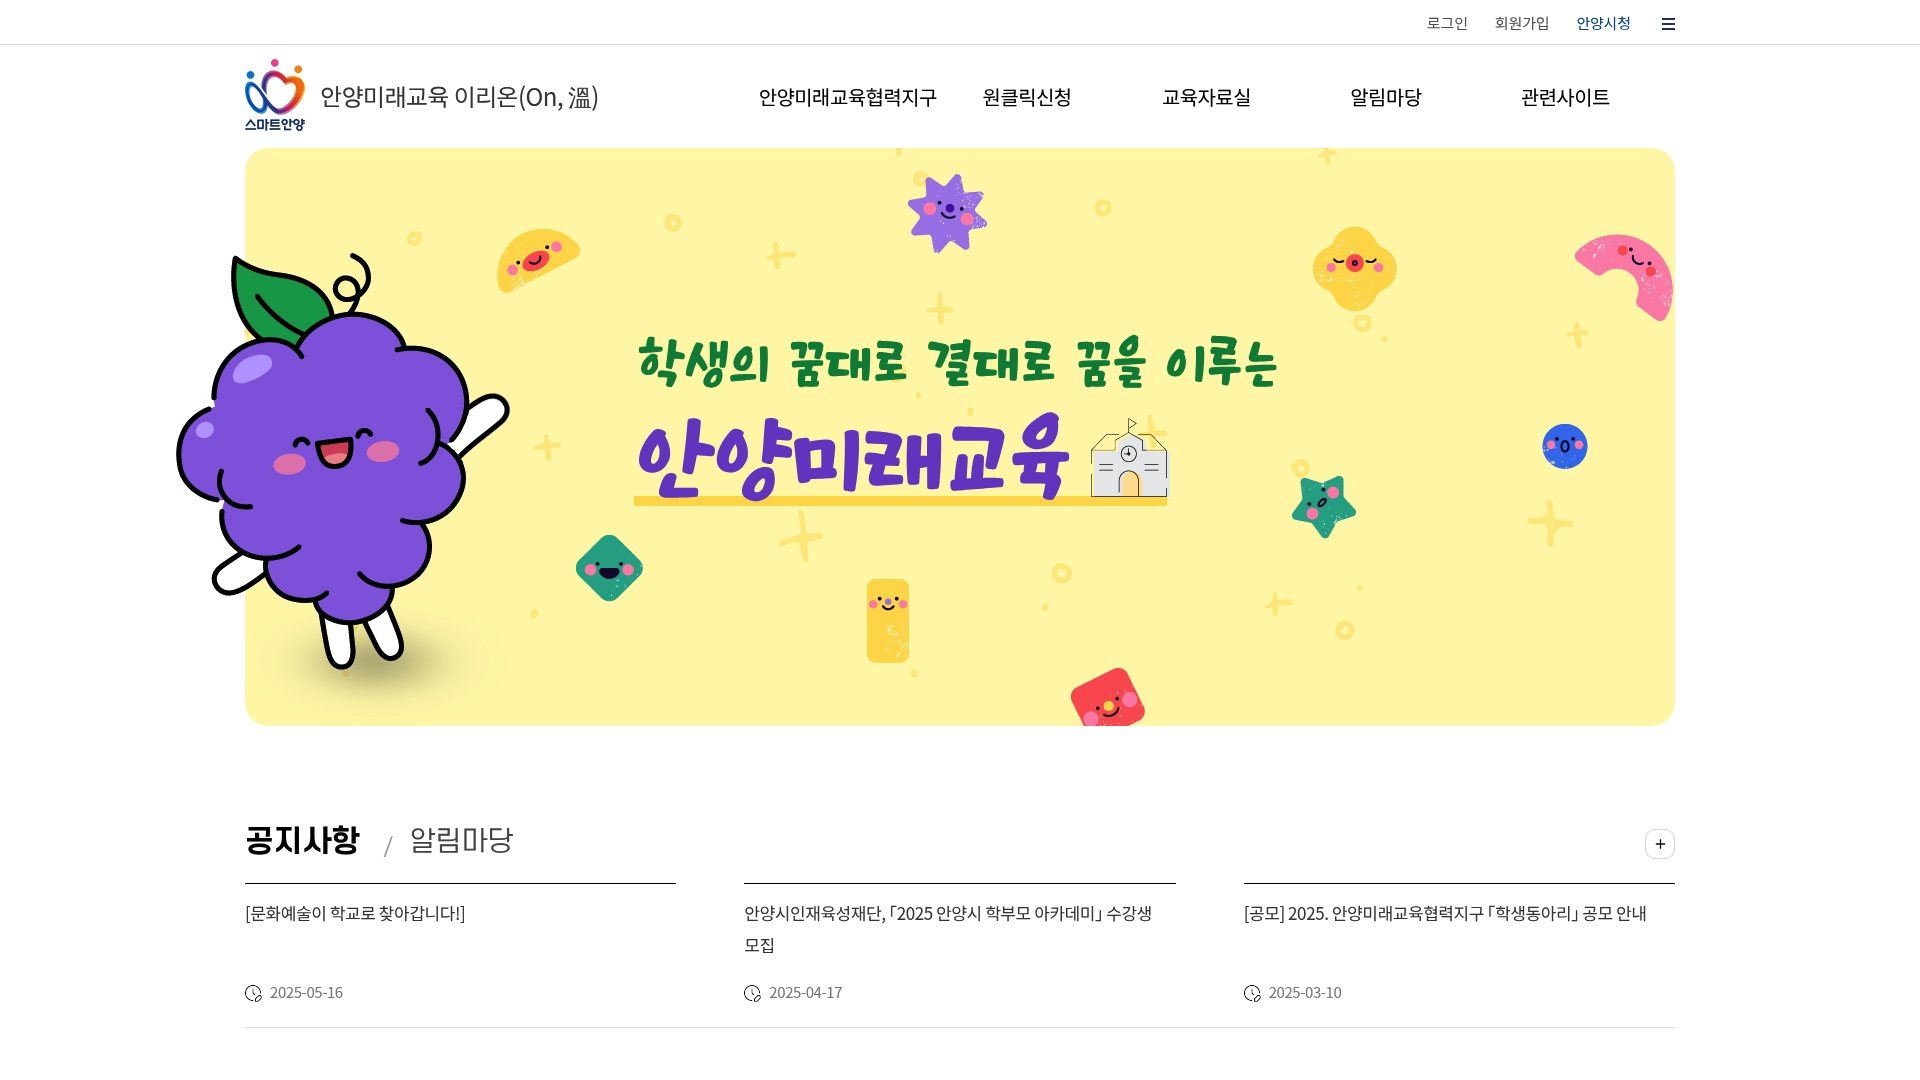Visit the 안양시청 link
1920x1080 pixels.
pyautogui.click(x=1604, y=23)
